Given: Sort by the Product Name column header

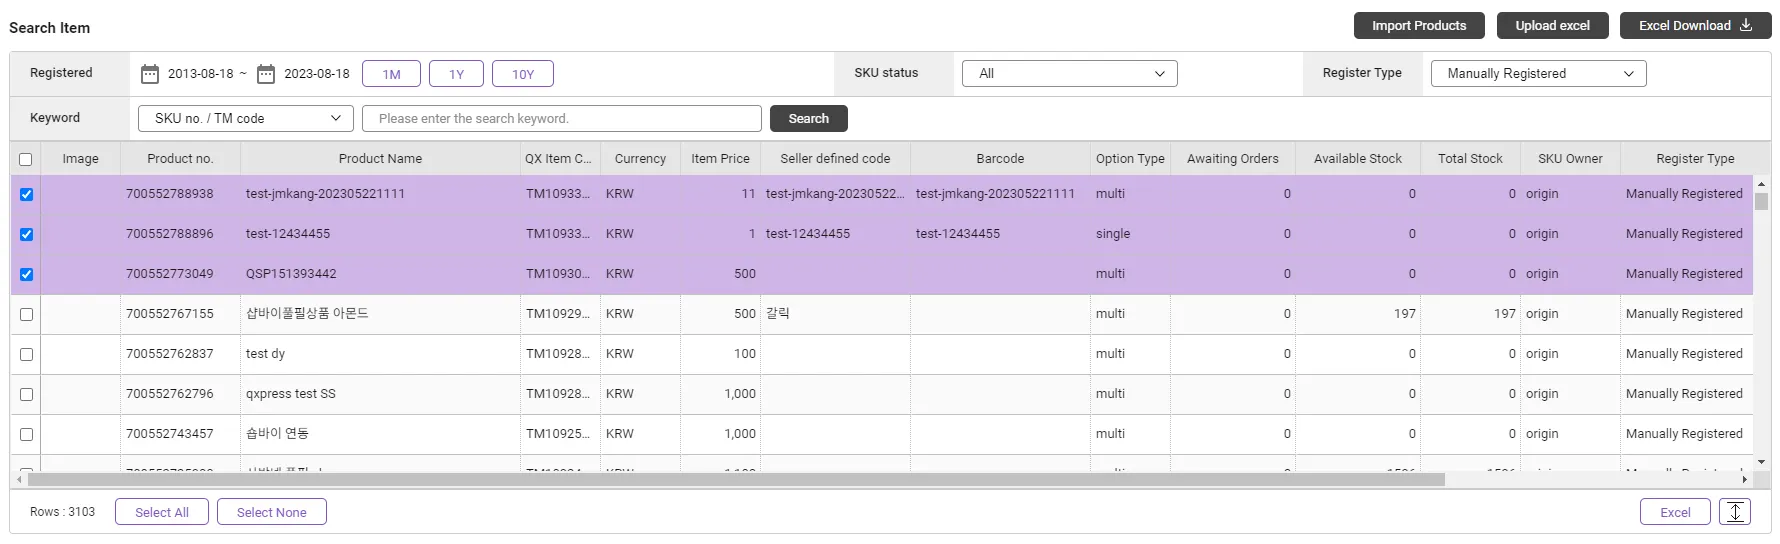Looking at the screenshot, I should pos(380,159).
